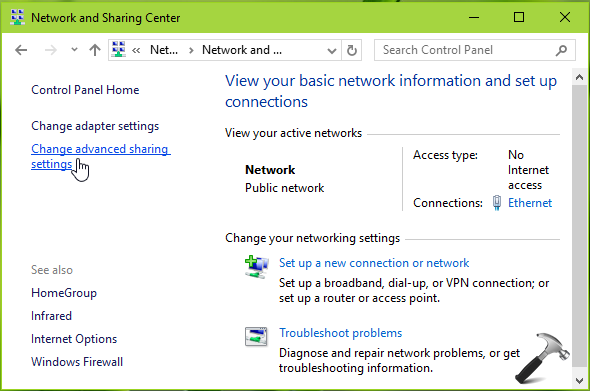Click the 'Change your networking settings' heading
The height and width of the screenshot is (391, 590).
coord(312,238)
